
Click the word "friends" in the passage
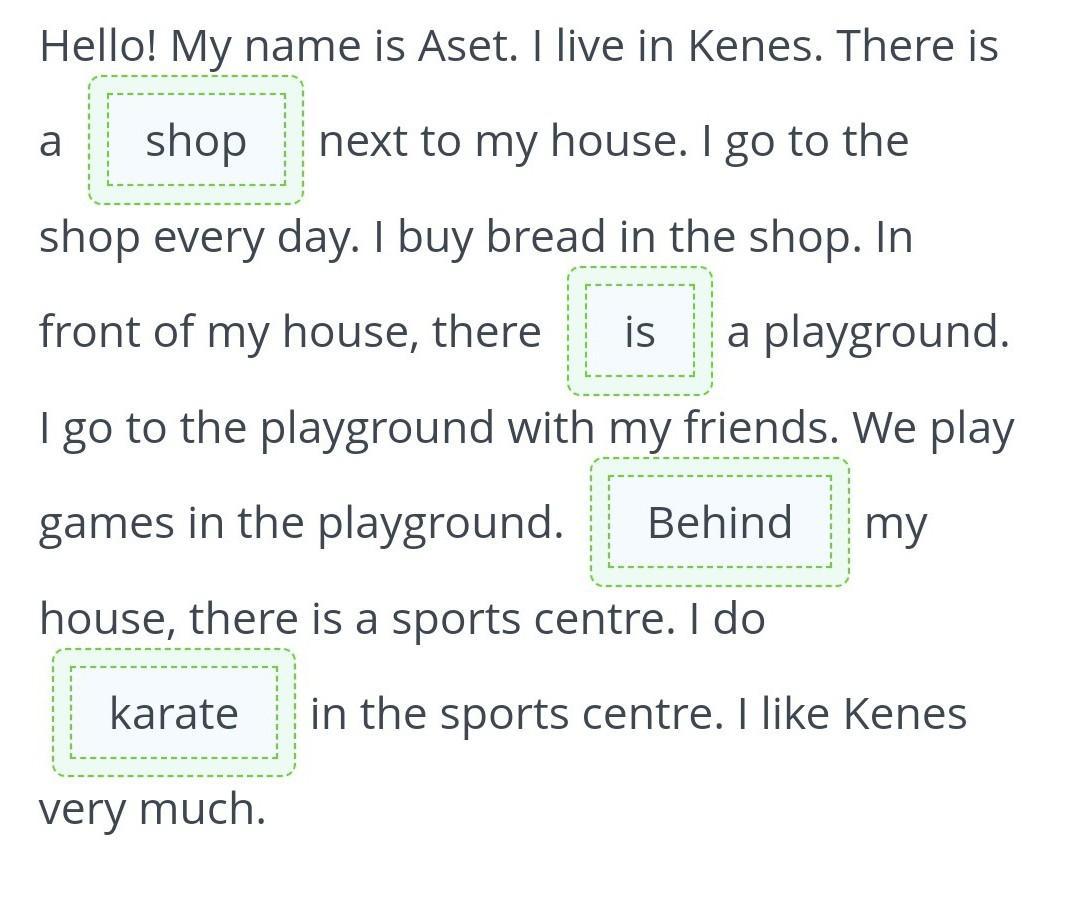click(x=761, y=428)
